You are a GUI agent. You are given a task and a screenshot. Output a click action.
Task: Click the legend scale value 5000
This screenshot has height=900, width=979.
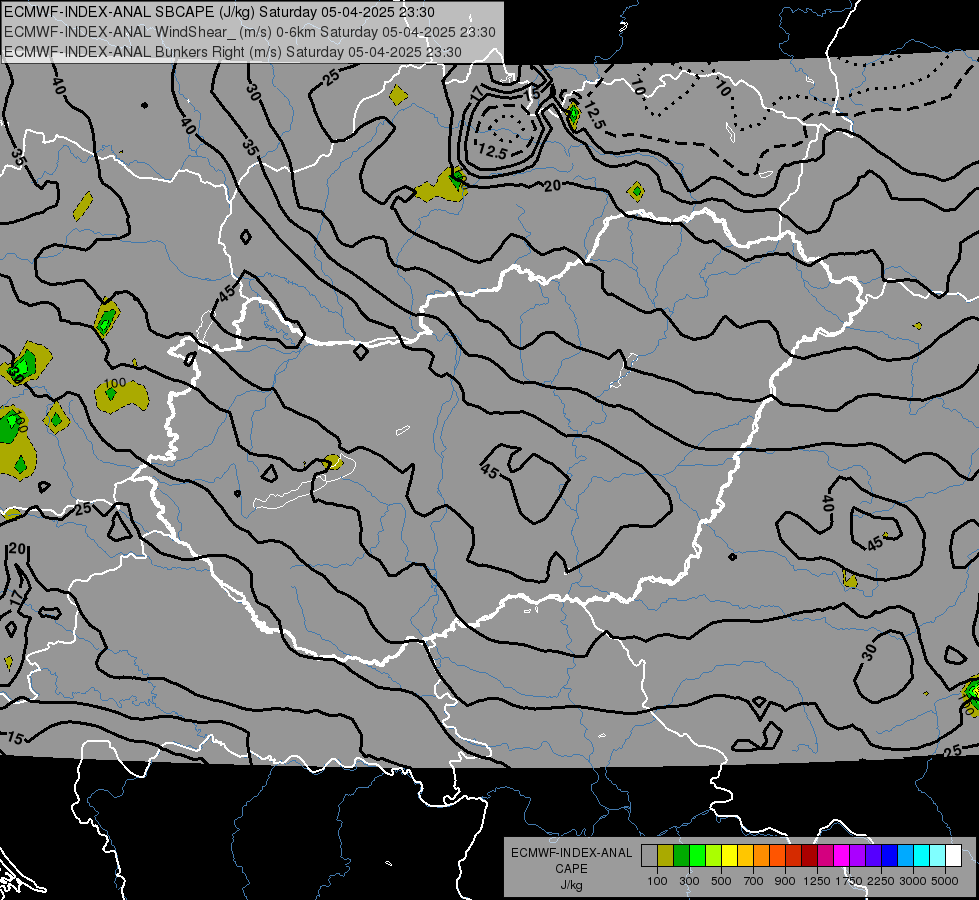pyautogui.click(x=945, y=881)
